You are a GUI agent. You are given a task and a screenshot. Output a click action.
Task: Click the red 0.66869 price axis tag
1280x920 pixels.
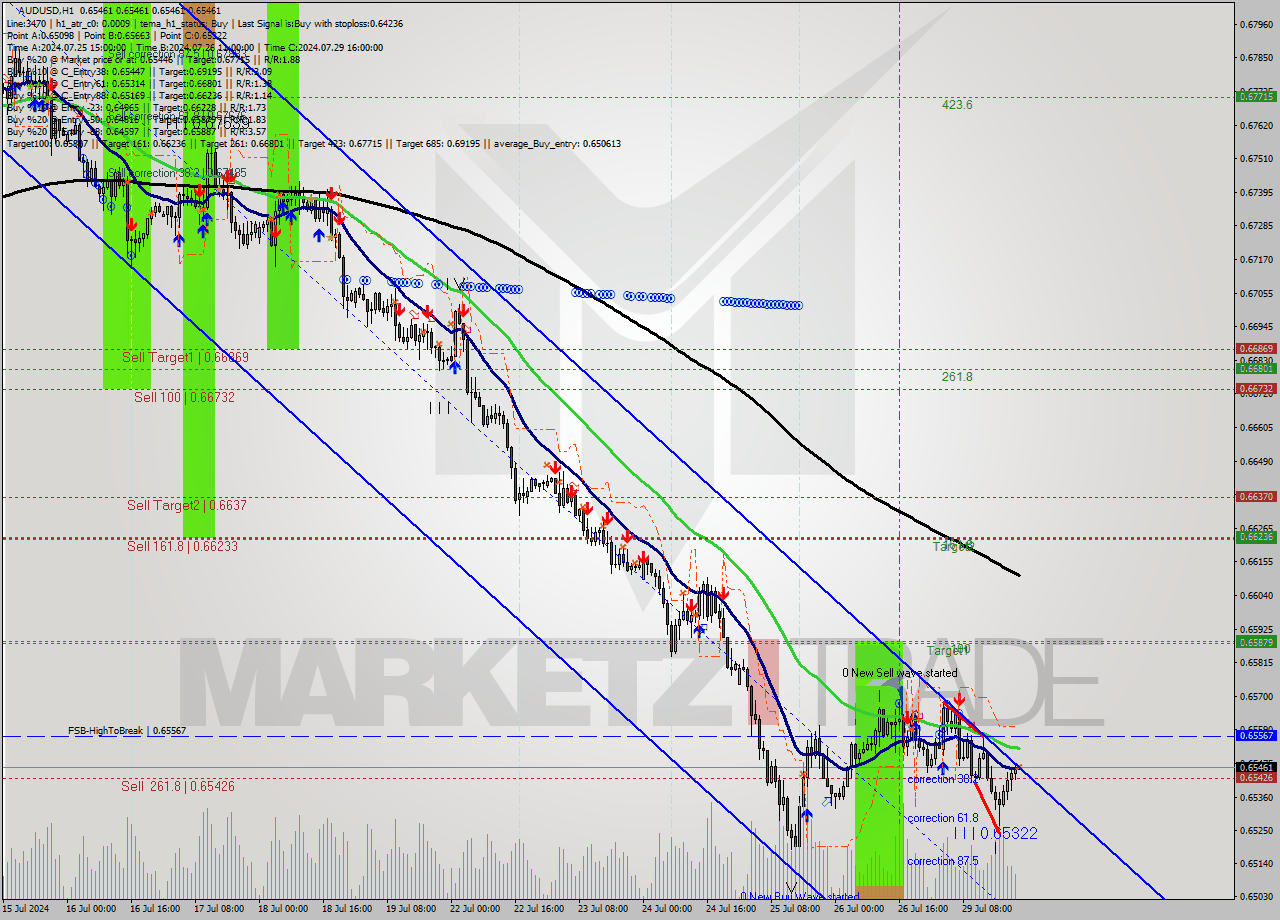tap(1255, 349)
